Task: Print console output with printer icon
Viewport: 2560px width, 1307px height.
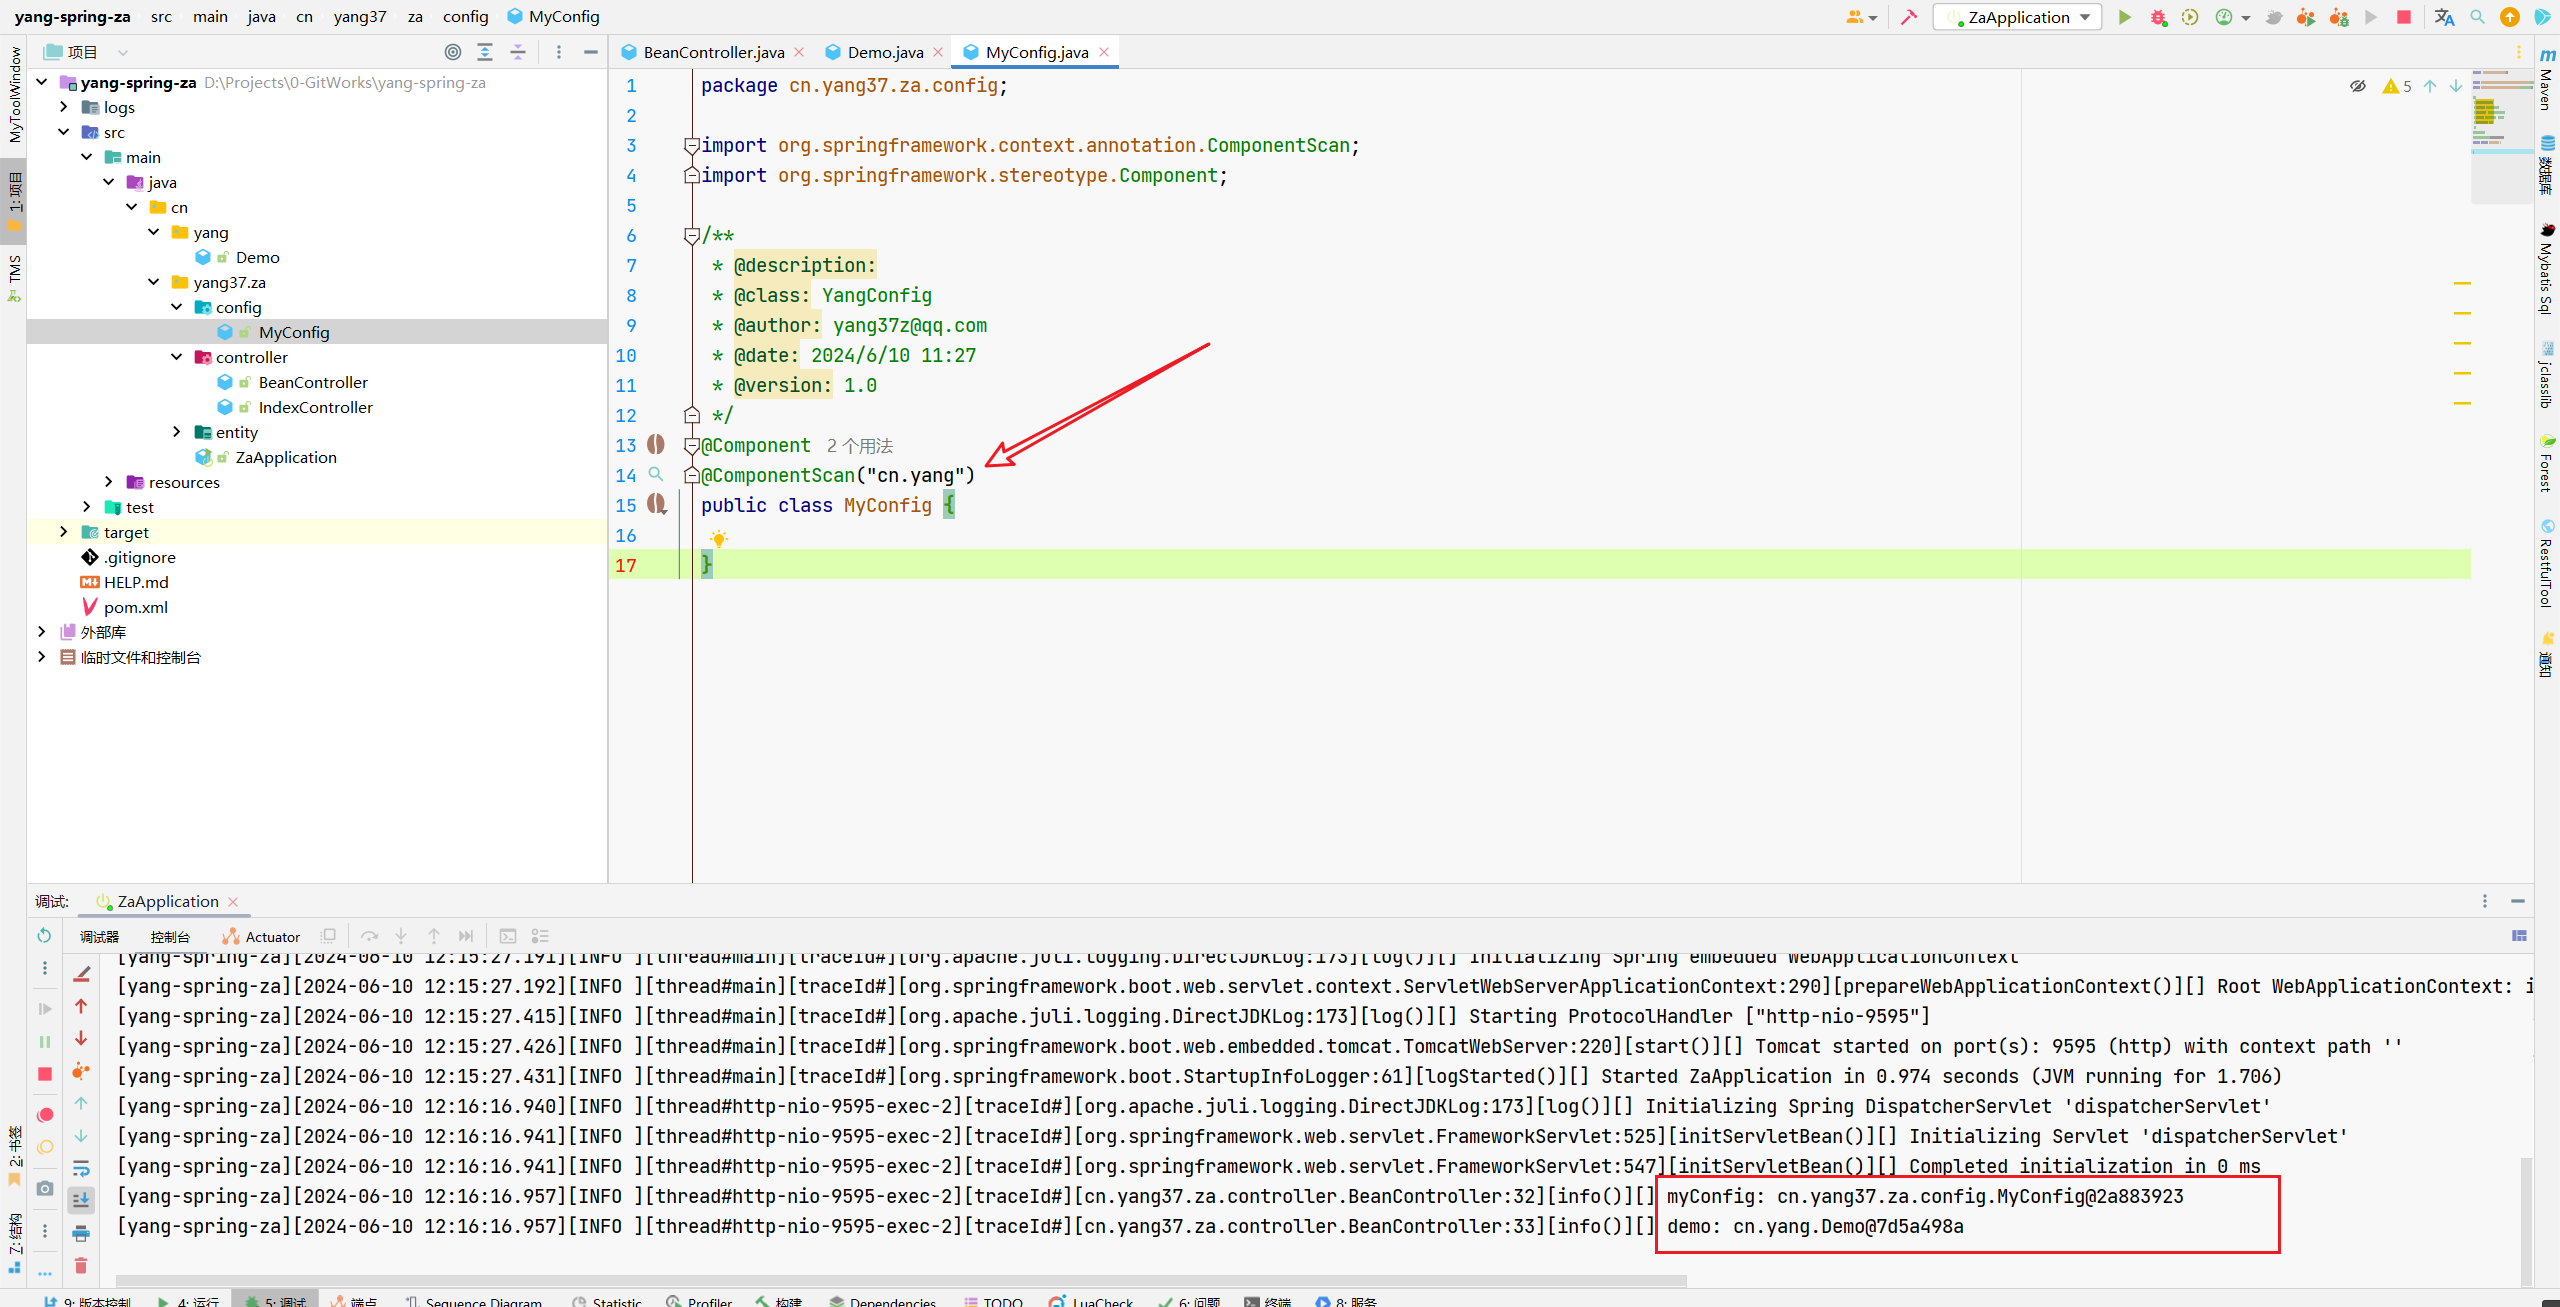Action: point(81,1233)
